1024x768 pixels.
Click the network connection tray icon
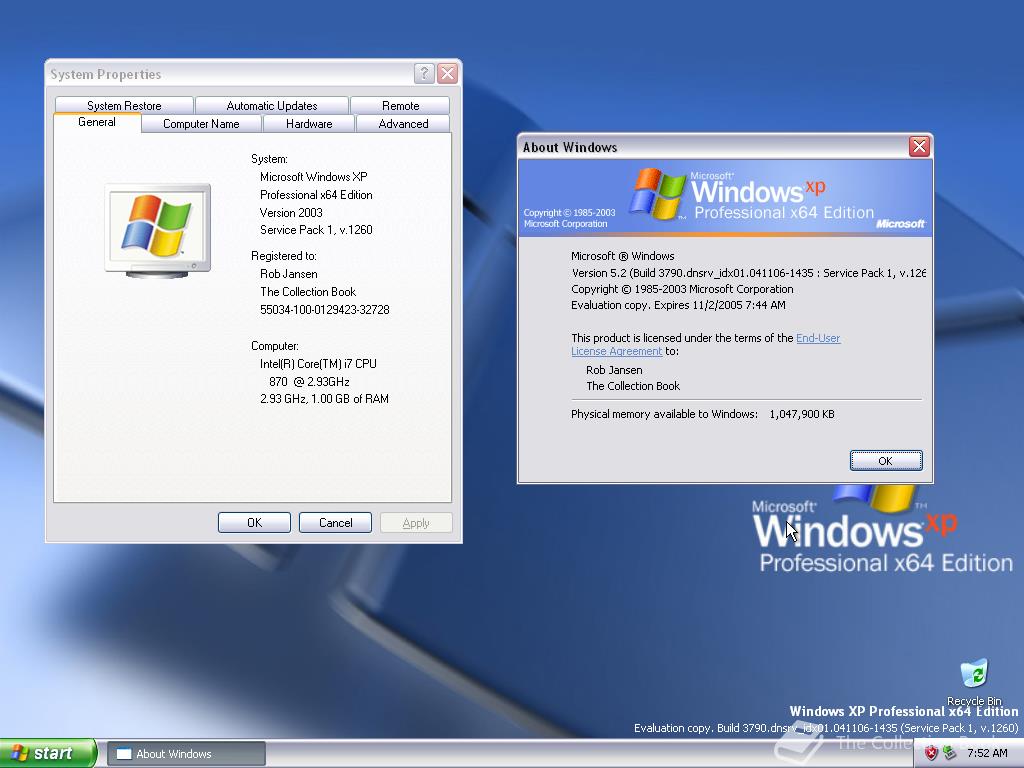pyautogui.click(x=950, y=753)
